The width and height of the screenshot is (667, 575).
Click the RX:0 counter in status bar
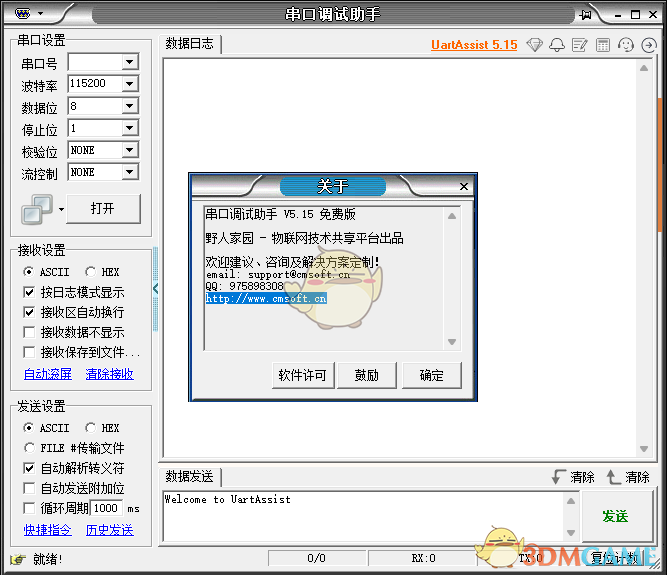tap(422, 558)
